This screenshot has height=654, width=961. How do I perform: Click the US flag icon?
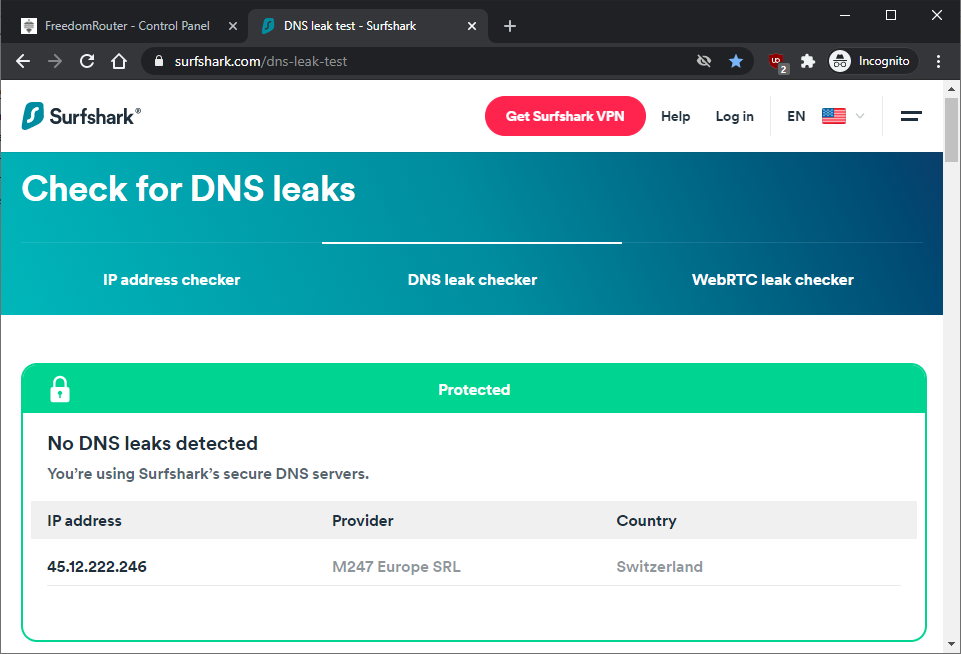(834, 116)
